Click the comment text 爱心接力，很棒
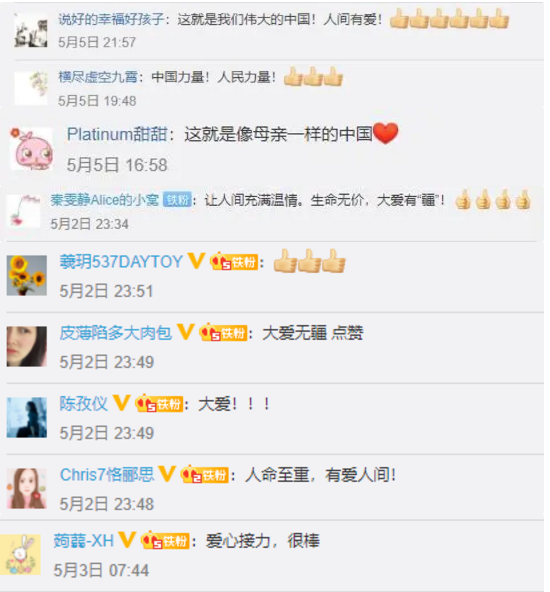 262,541
